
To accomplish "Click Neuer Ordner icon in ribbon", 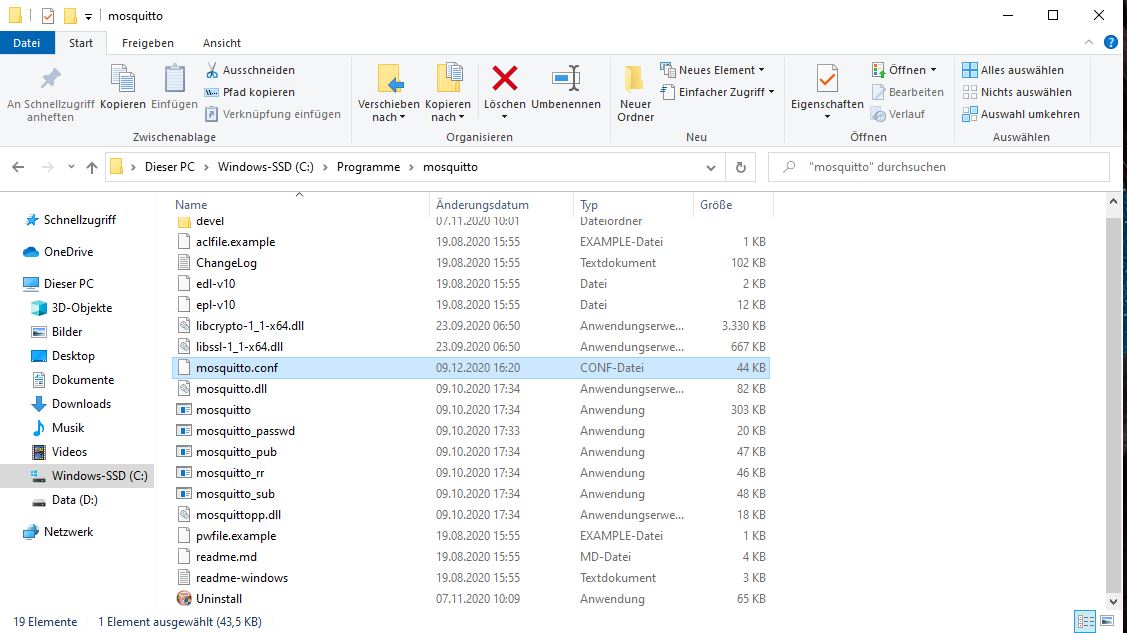I will pos(635,80).
